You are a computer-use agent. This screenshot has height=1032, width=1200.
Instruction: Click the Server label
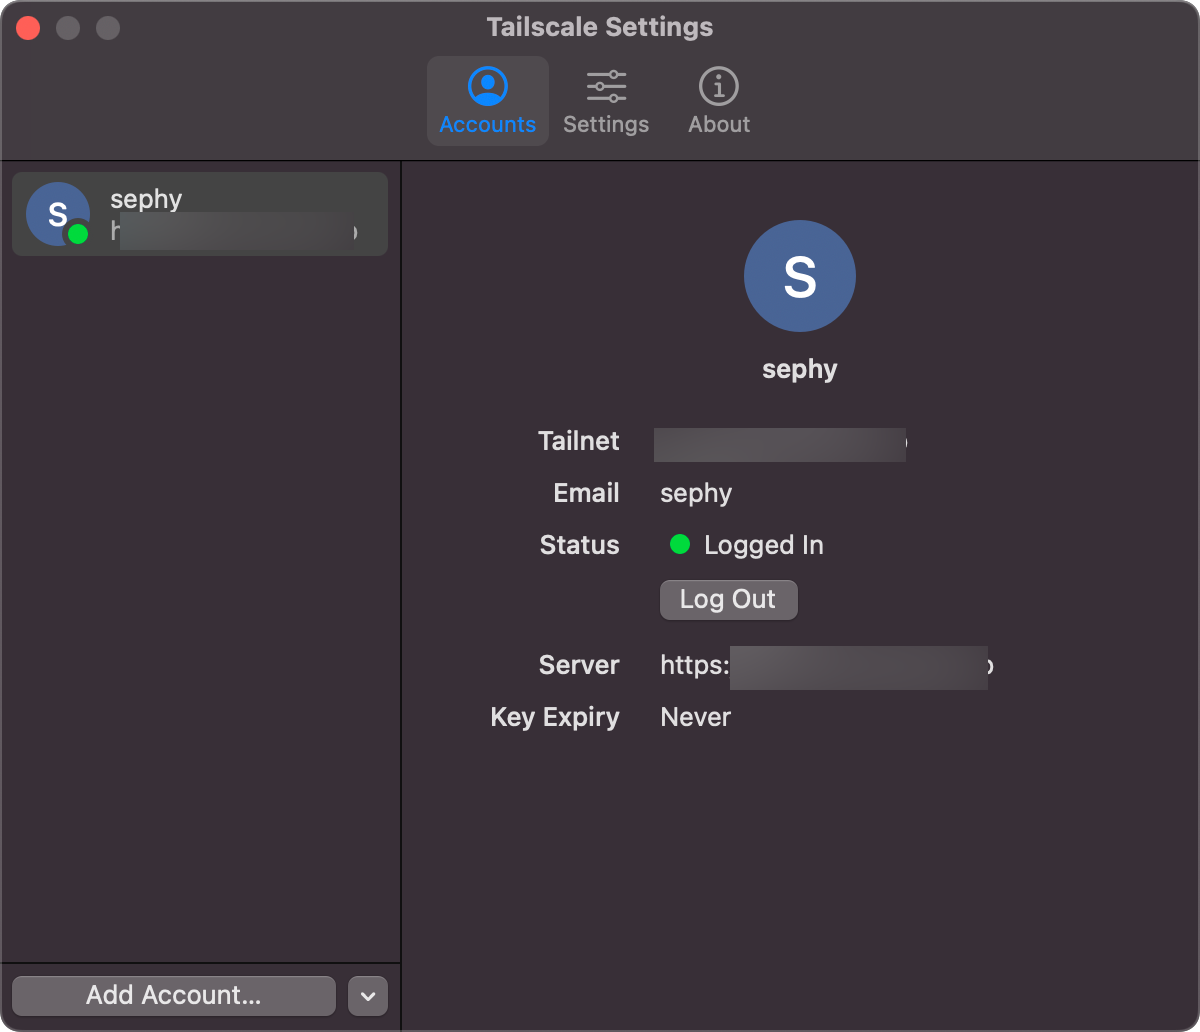coord(579,665)
